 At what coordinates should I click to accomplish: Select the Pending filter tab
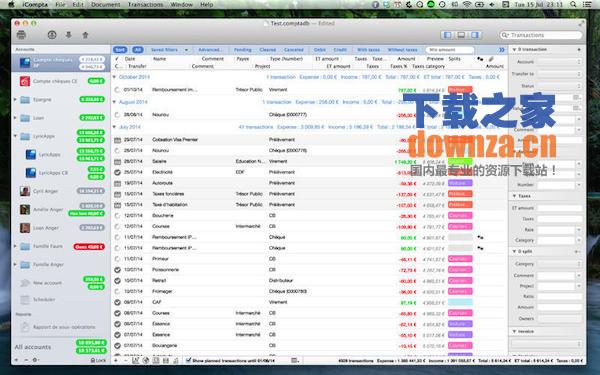[x=243, y=50]
